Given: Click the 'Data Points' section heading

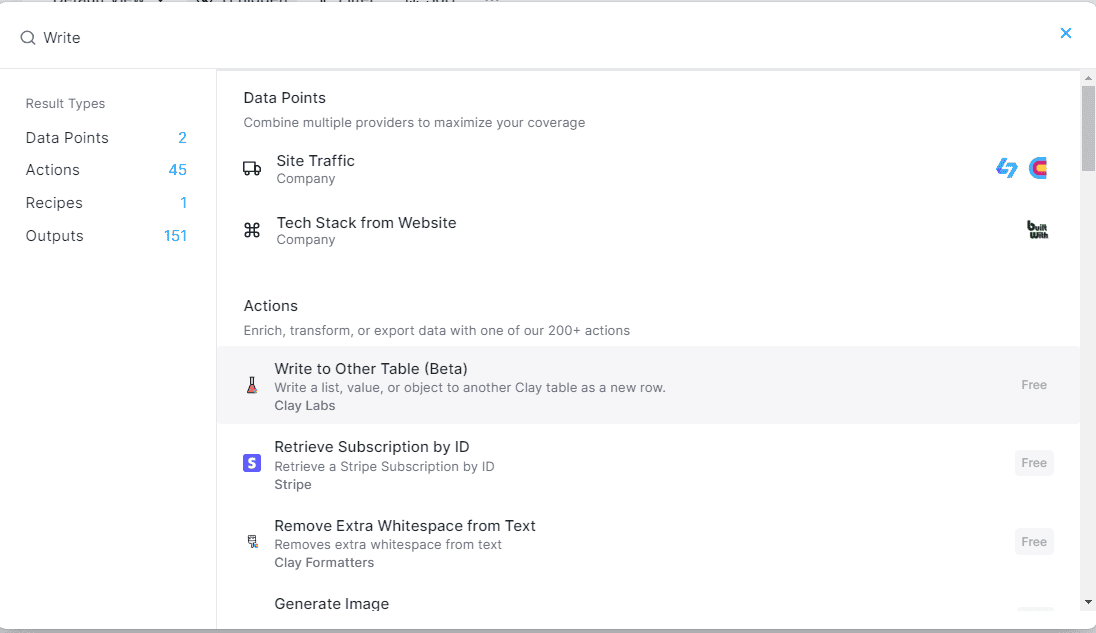Looking at the screenshot, I should [x=284, y=98].
